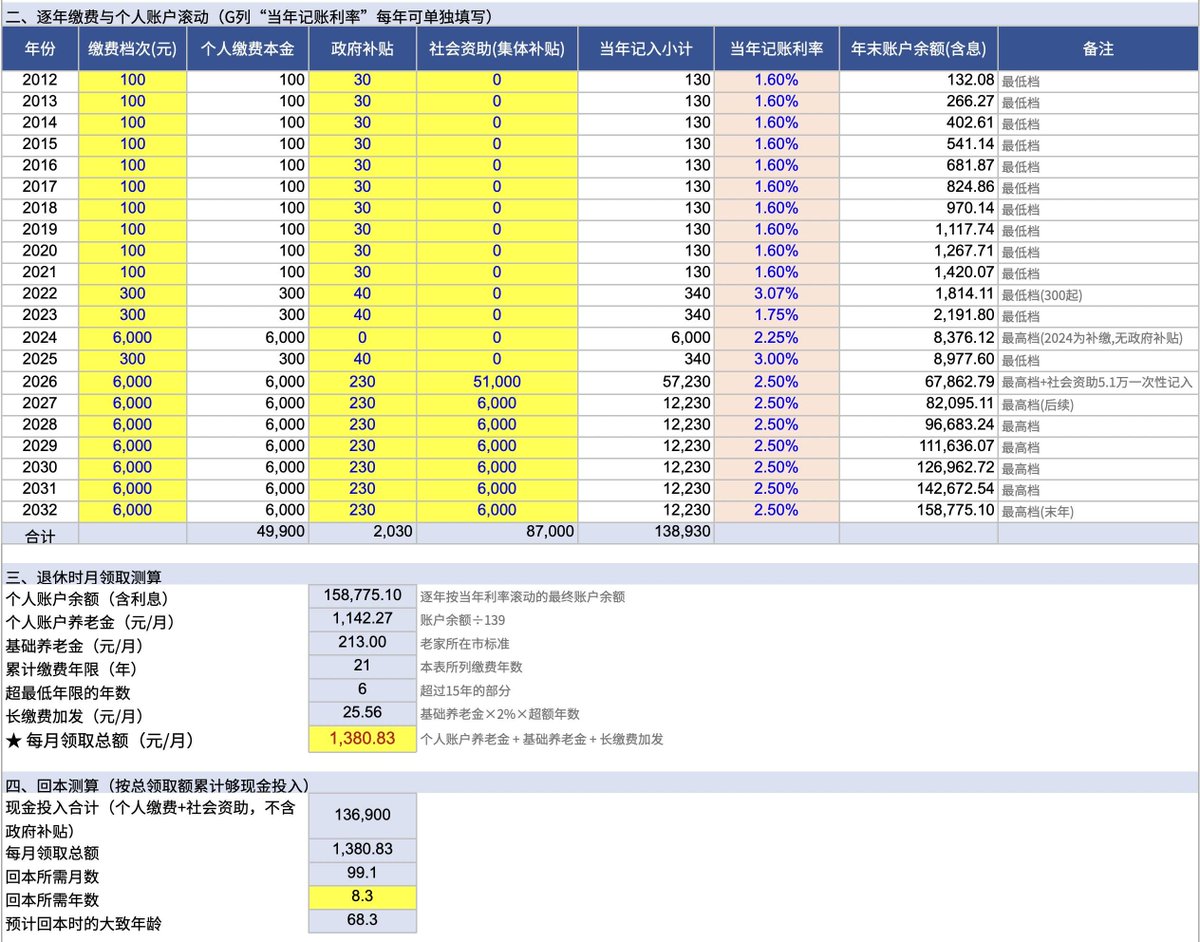Click the balance cell 1,814.11

(x=918, y=294)
